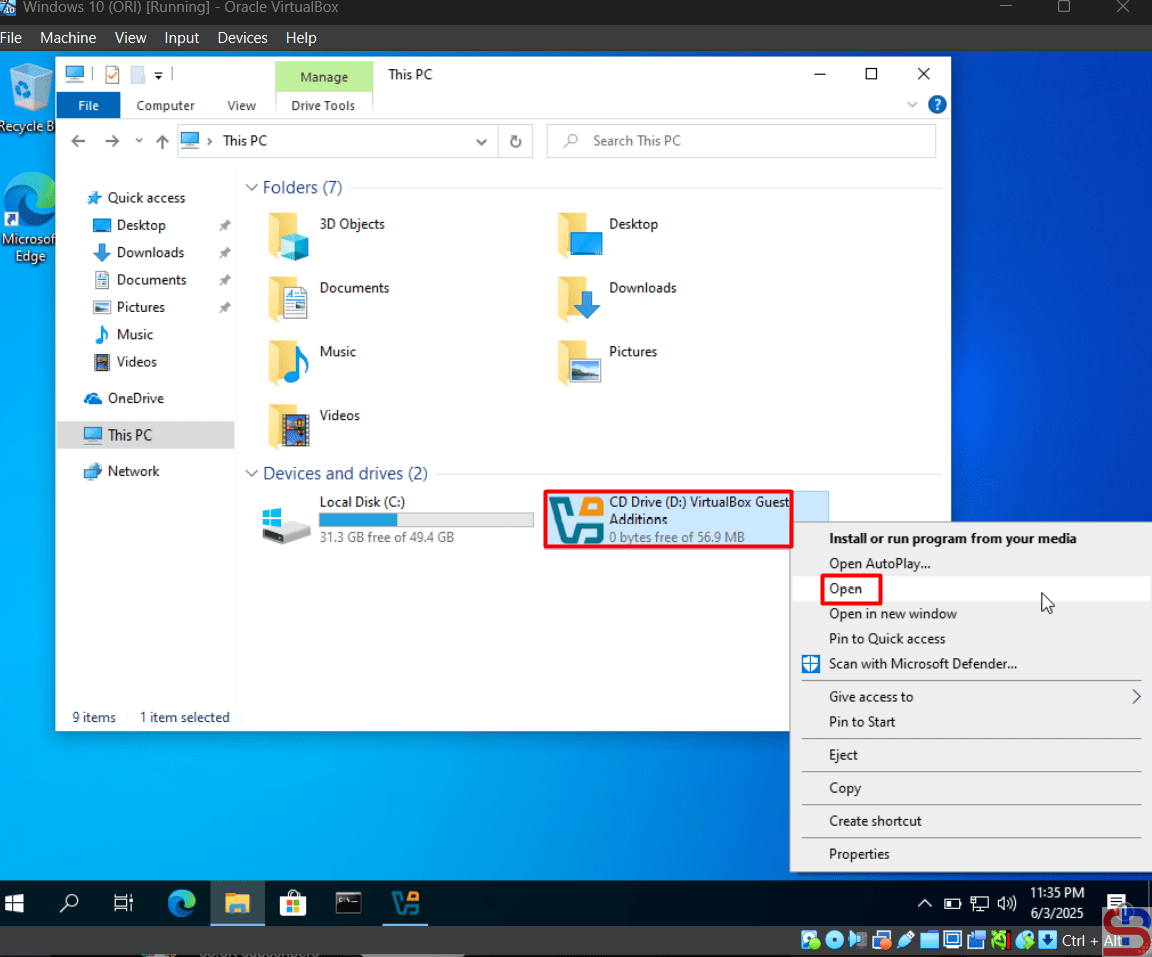The image size is (1152, 957).
Task: Open the 3D Objects folder
Action: pyautogui.click(x=290, y=234)
